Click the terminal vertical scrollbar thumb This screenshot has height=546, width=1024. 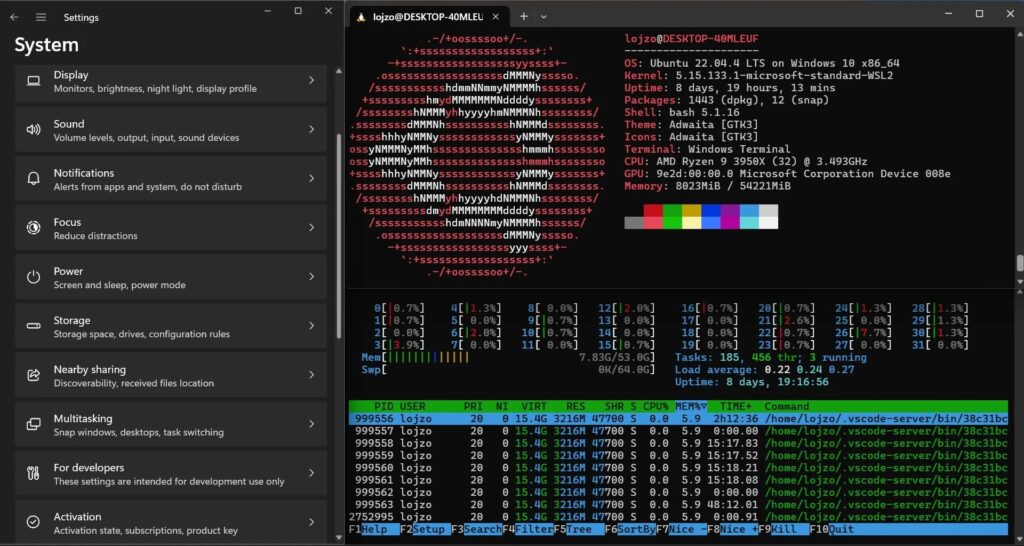click(1019, 263)
